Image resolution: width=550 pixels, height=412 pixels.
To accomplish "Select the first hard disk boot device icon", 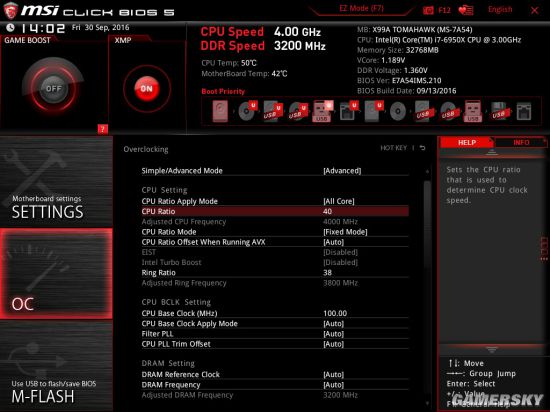I will pyautogui.click(x=220, y=112).
